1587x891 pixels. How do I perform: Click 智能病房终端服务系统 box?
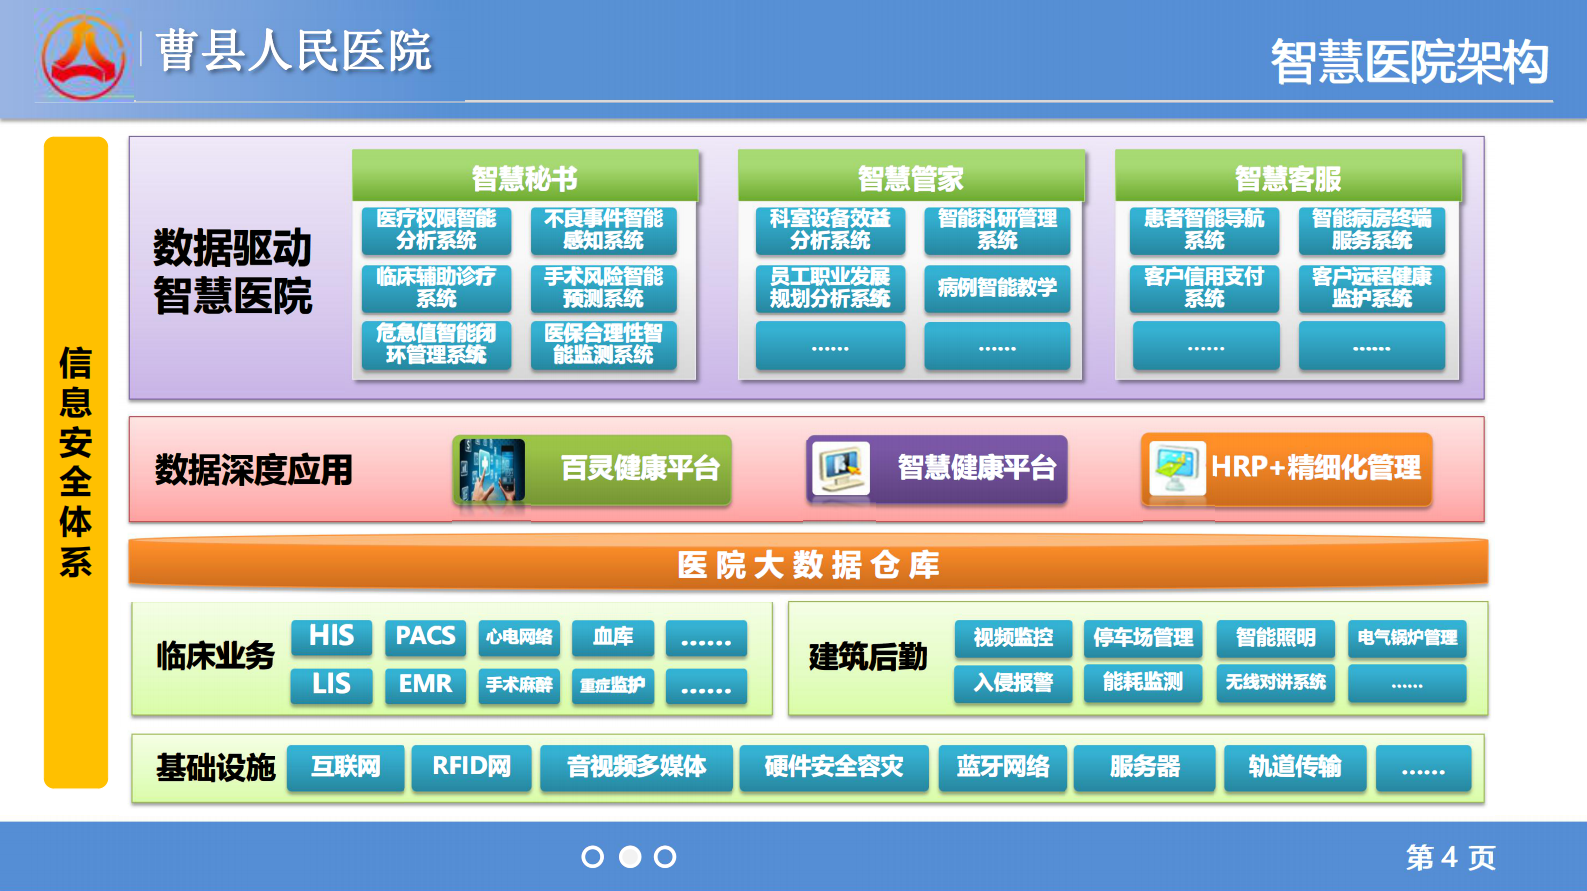[x=1372, y=230]
